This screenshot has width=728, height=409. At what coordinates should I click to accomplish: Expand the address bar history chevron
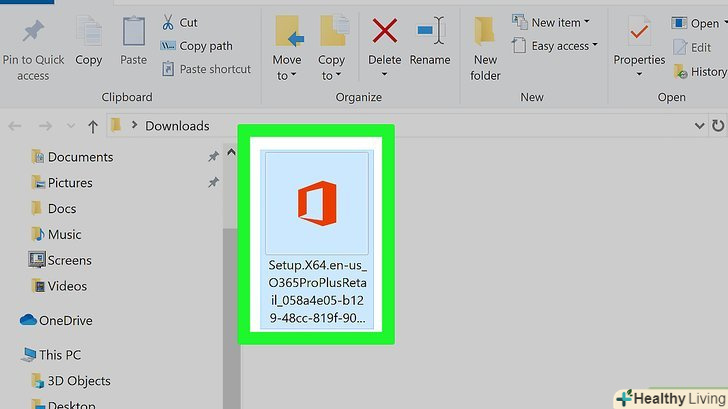[699, 127]
